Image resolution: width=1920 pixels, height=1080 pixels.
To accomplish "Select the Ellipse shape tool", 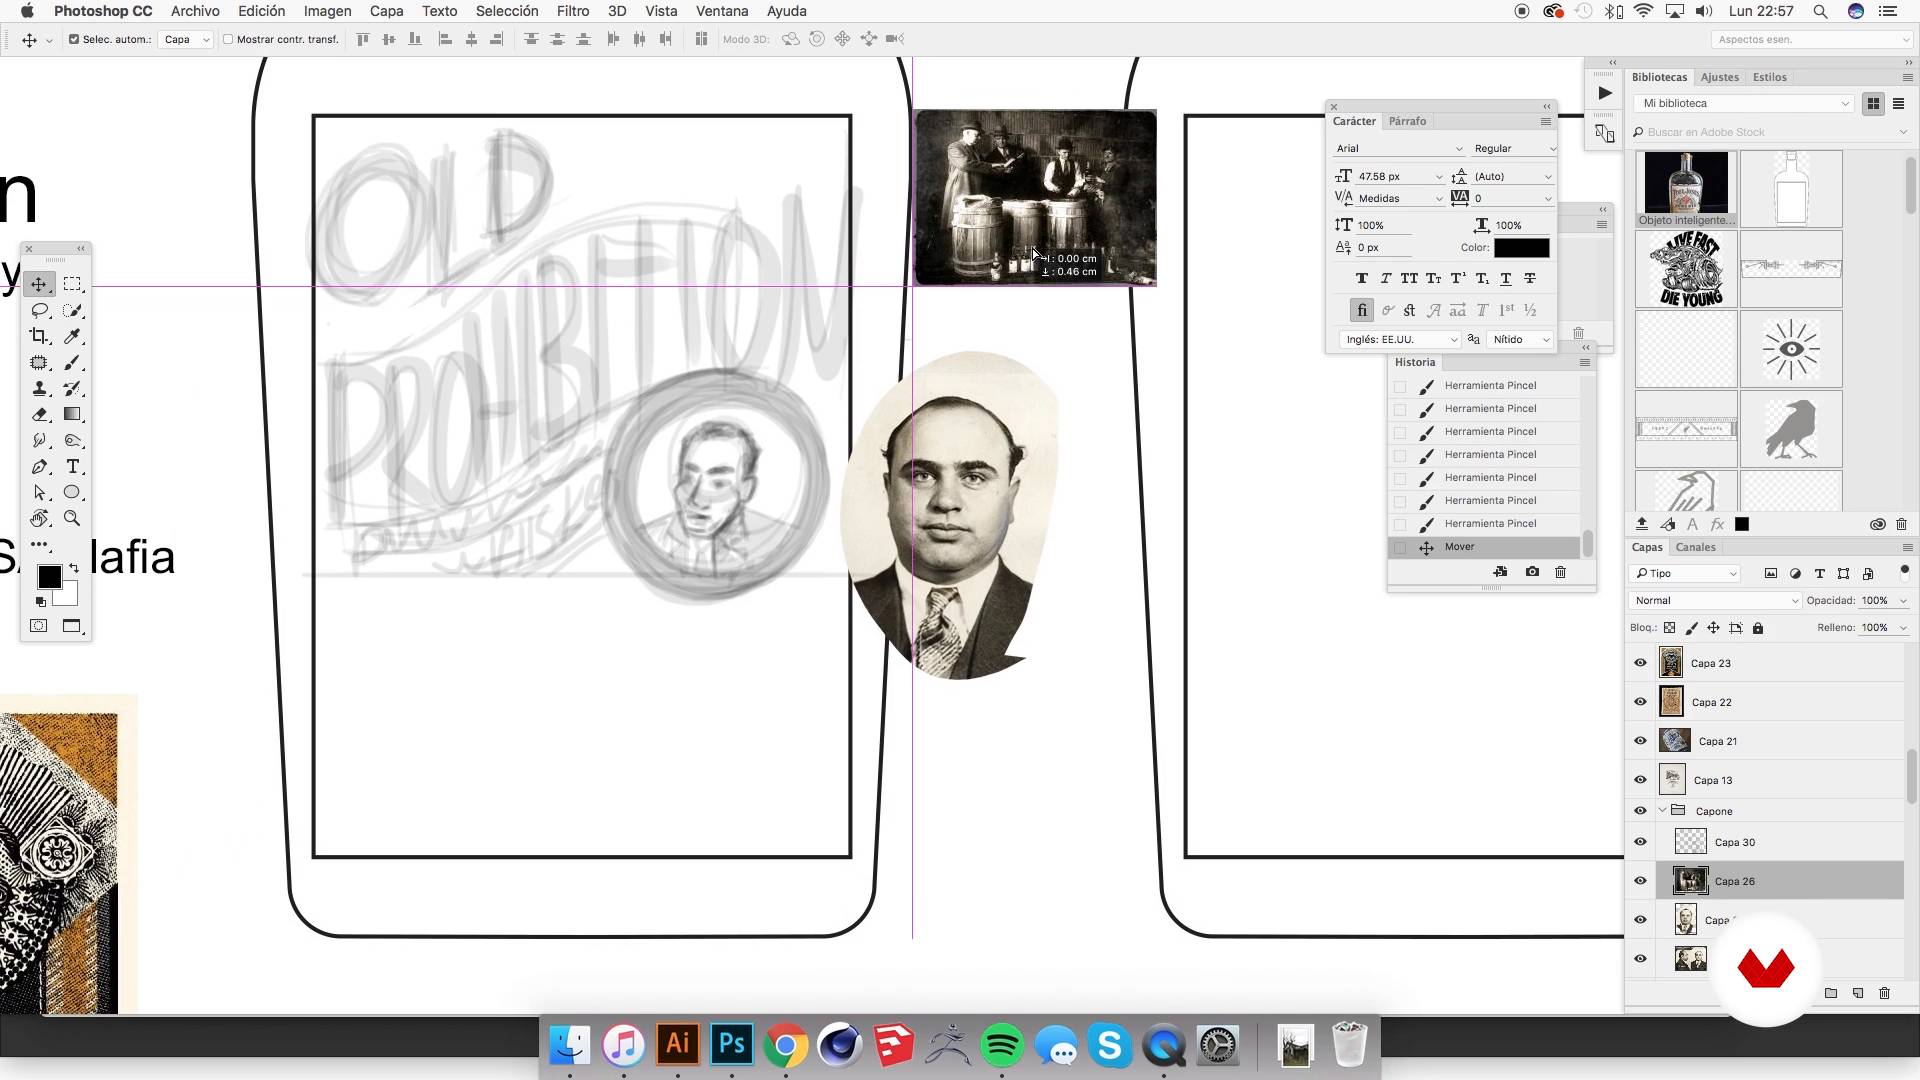I will point(72,493).
